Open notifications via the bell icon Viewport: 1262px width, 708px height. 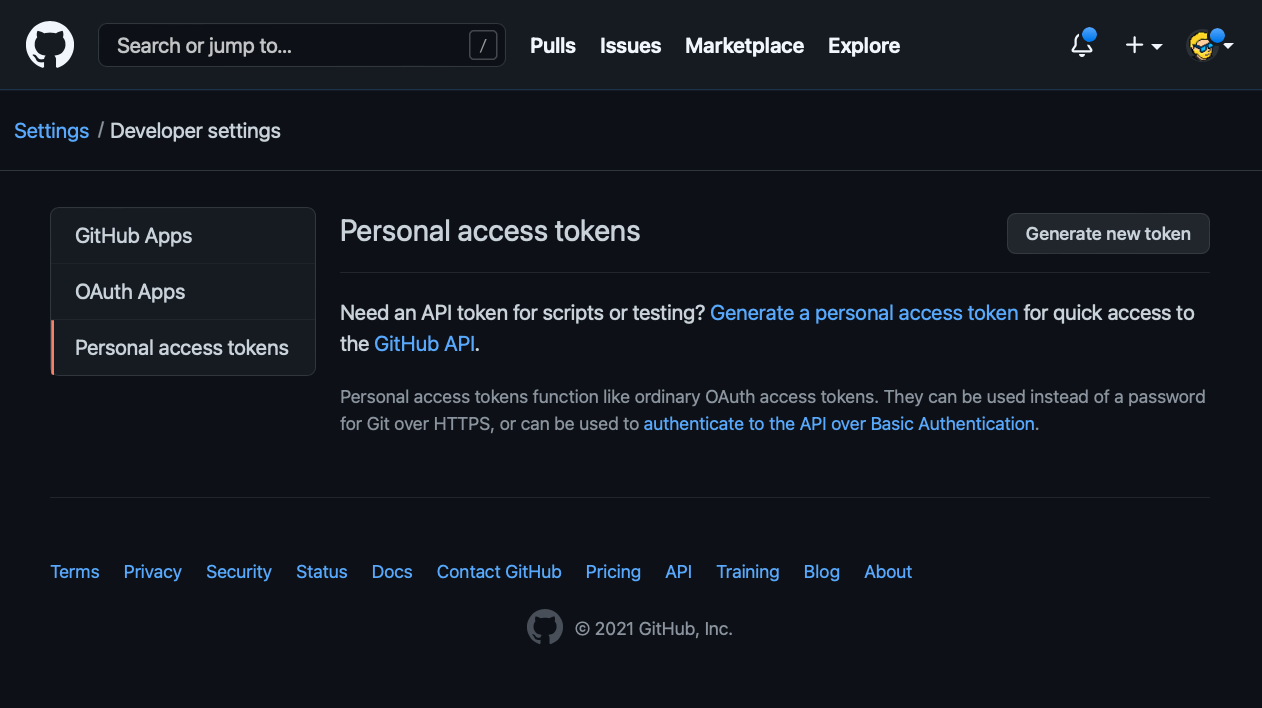[1081, 46]
